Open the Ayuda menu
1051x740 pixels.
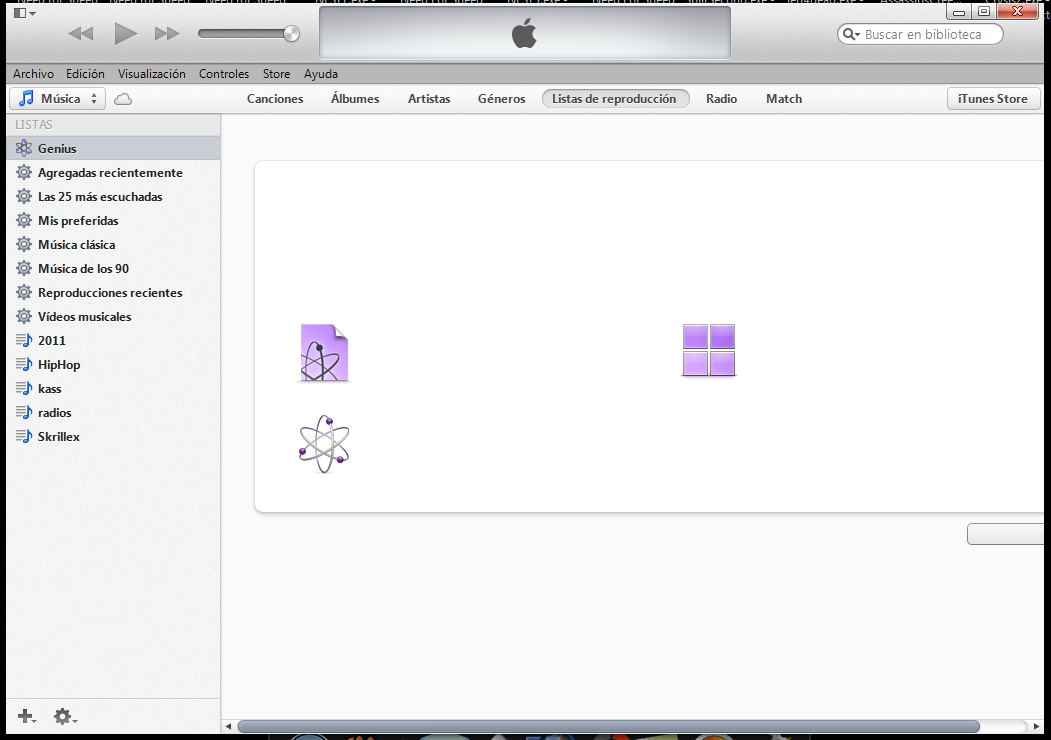point(320,74)
